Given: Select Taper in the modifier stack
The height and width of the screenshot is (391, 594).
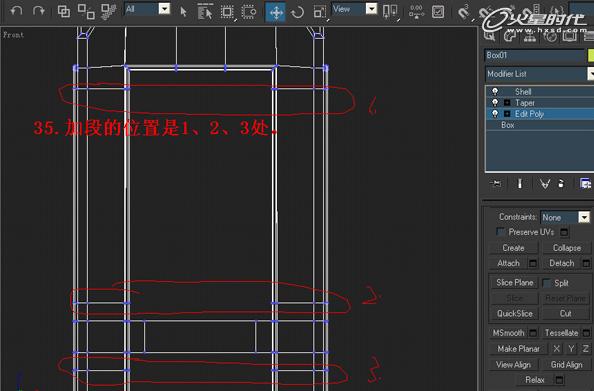Looking at the screenshot, I should pyautogui.click(x=525, y=103).
